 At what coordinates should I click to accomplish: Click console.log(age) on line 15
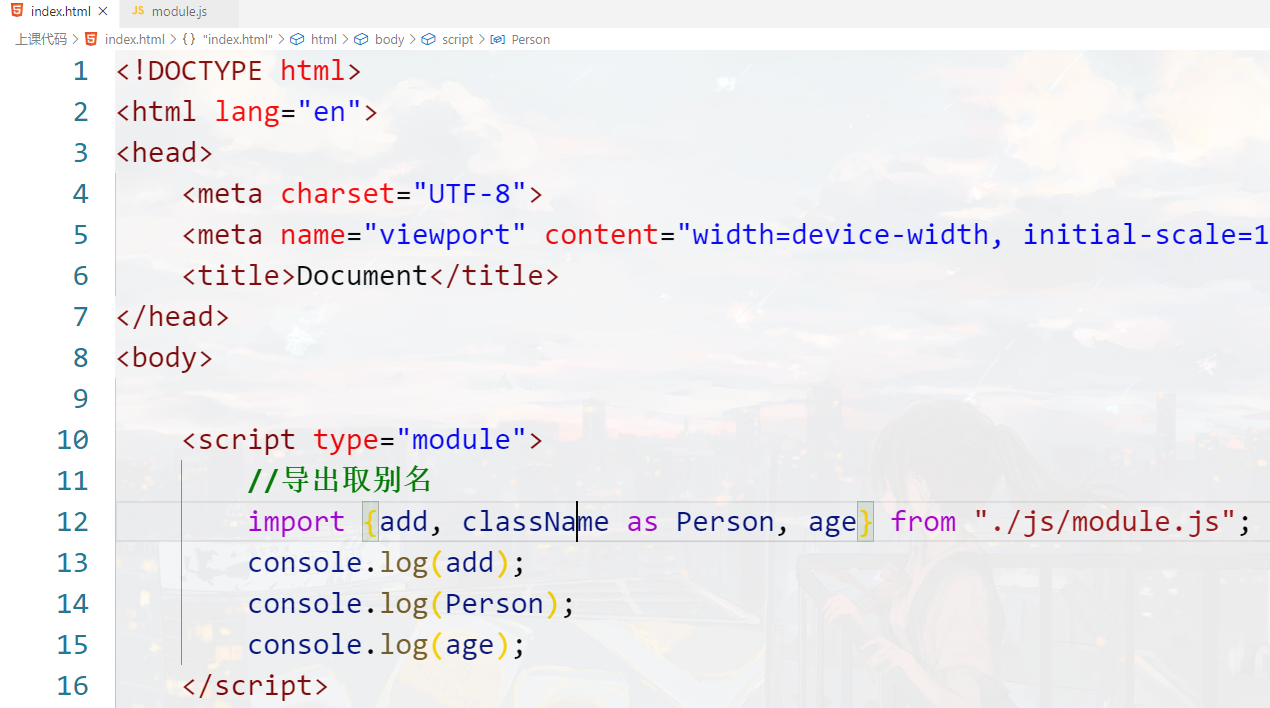click(387, 645)
